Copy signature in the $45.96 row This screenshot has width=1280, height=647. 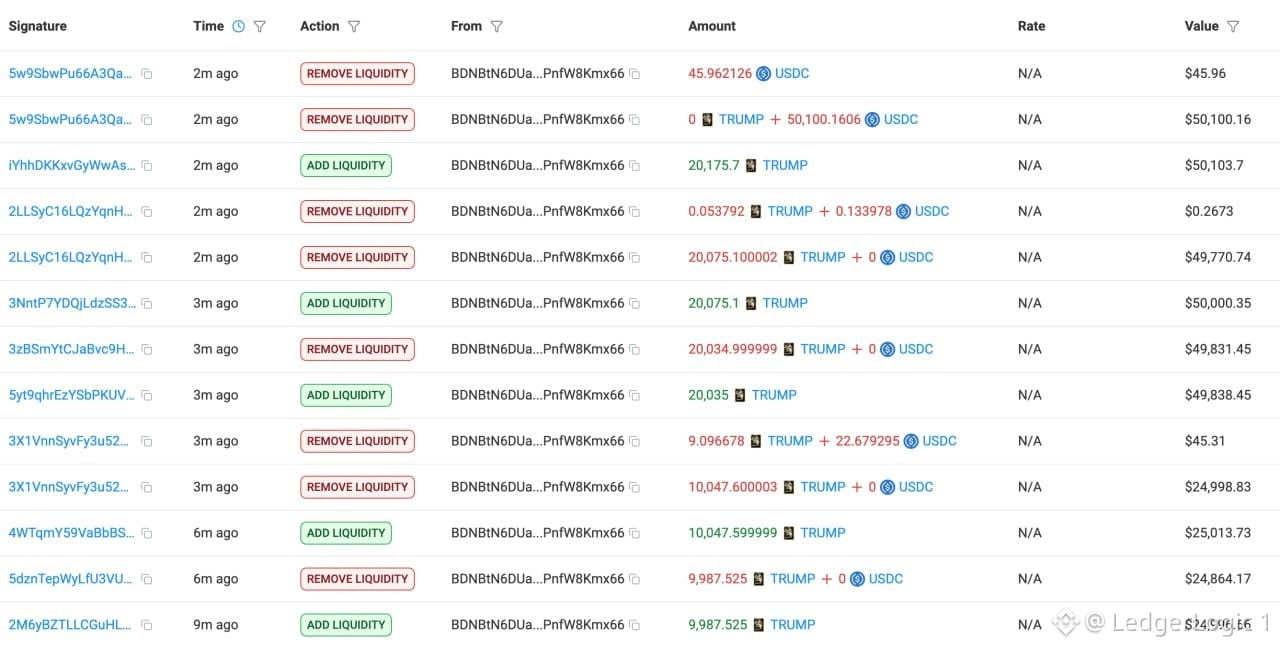tap(146, 74)
